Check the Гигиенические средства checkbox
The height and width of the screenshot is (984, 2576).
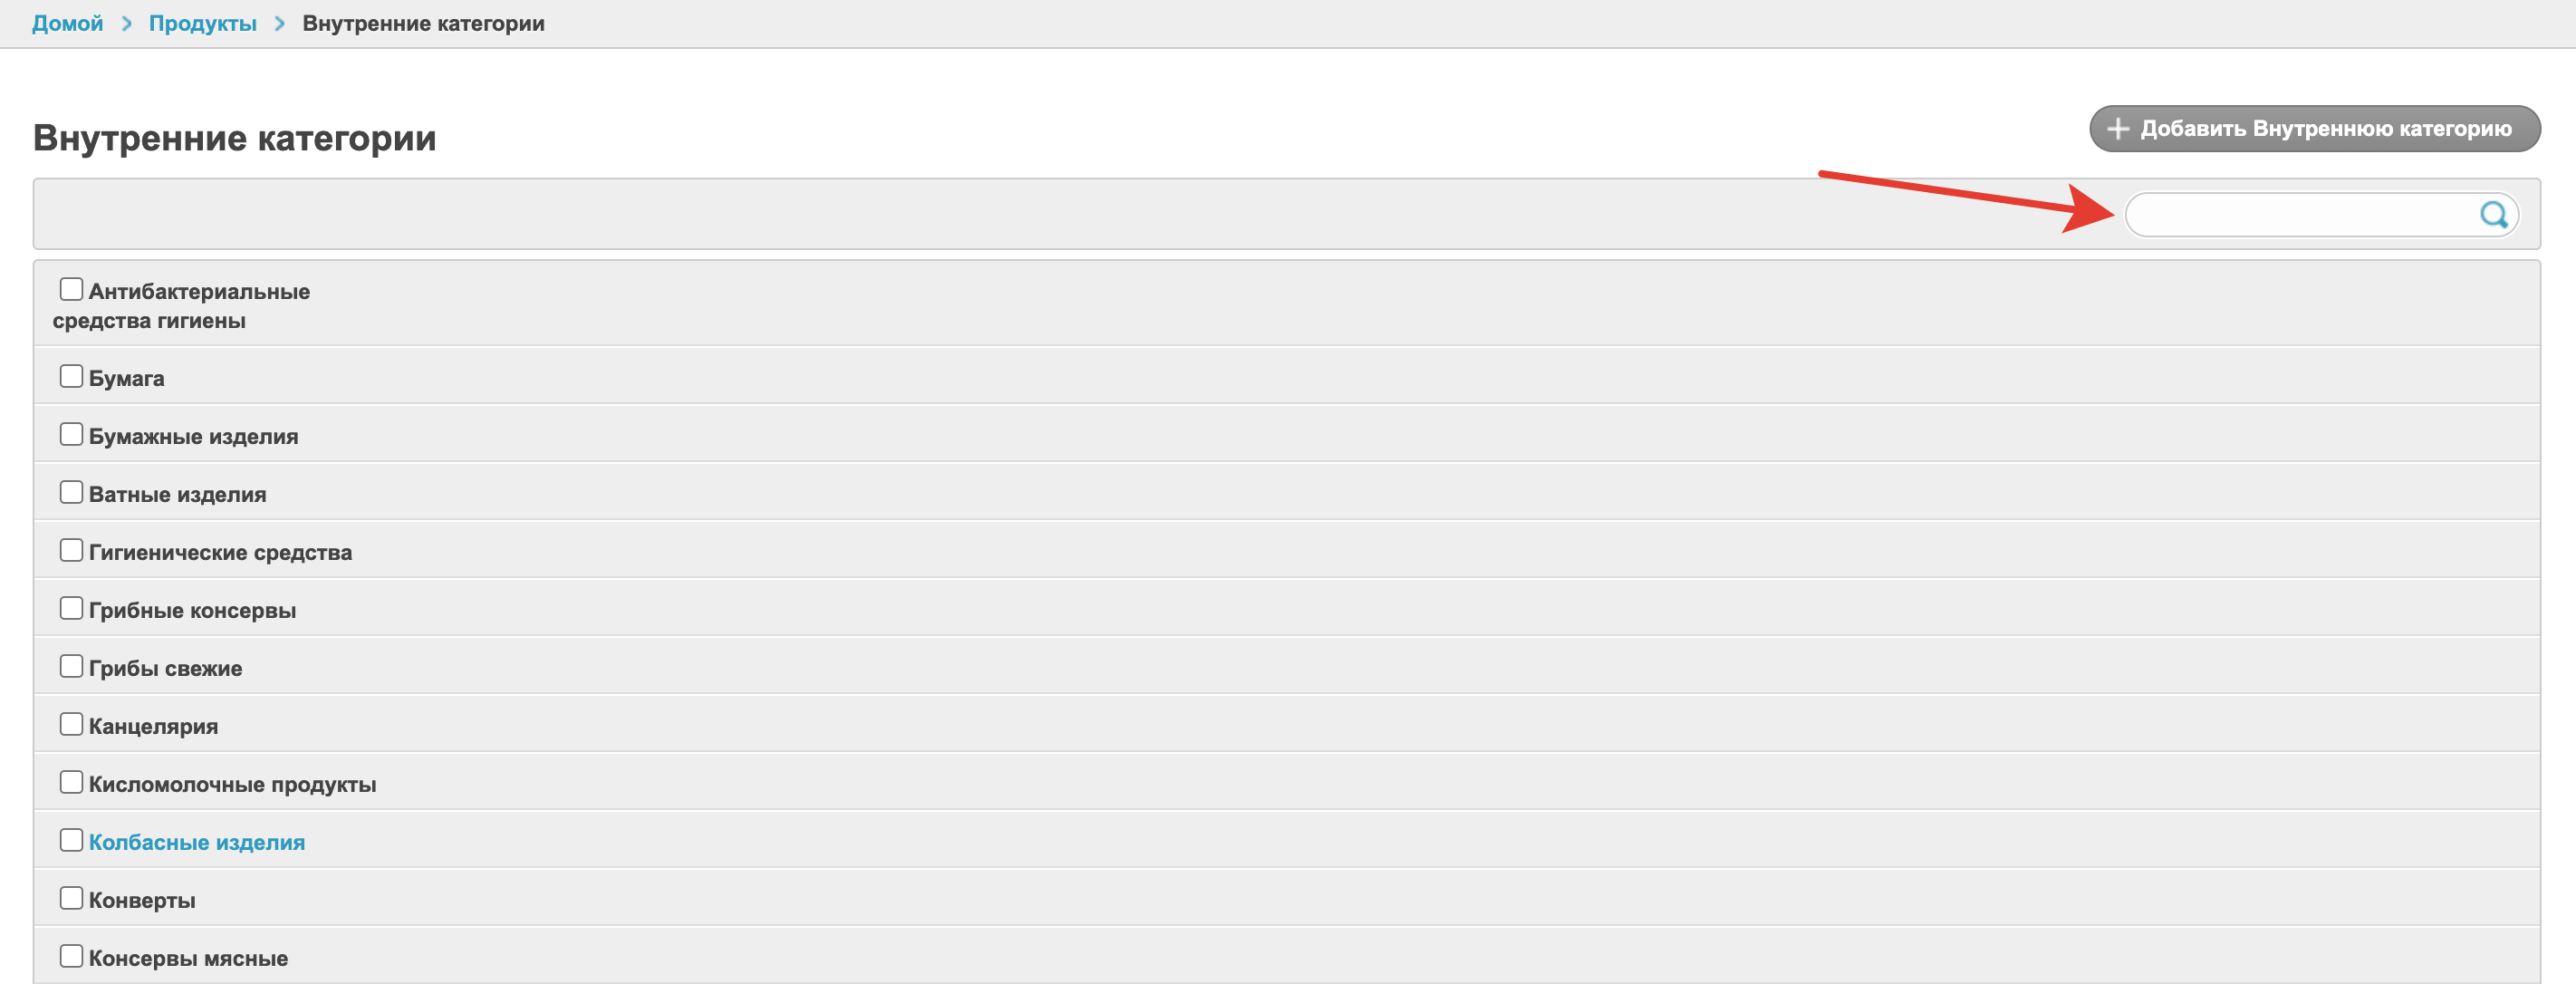[x=71, y=551]
